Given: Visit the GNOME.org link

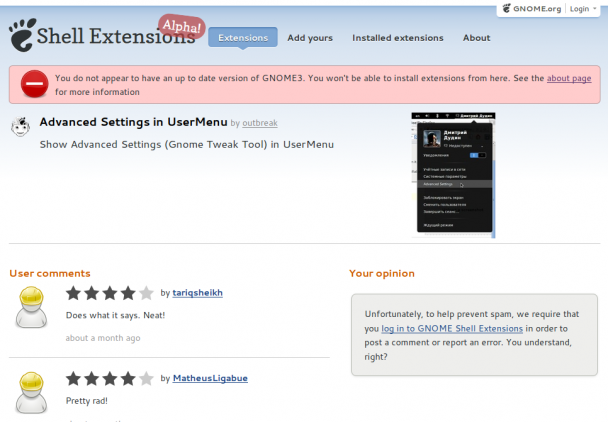Looking at the screenshot, I should tap(532, 9).
